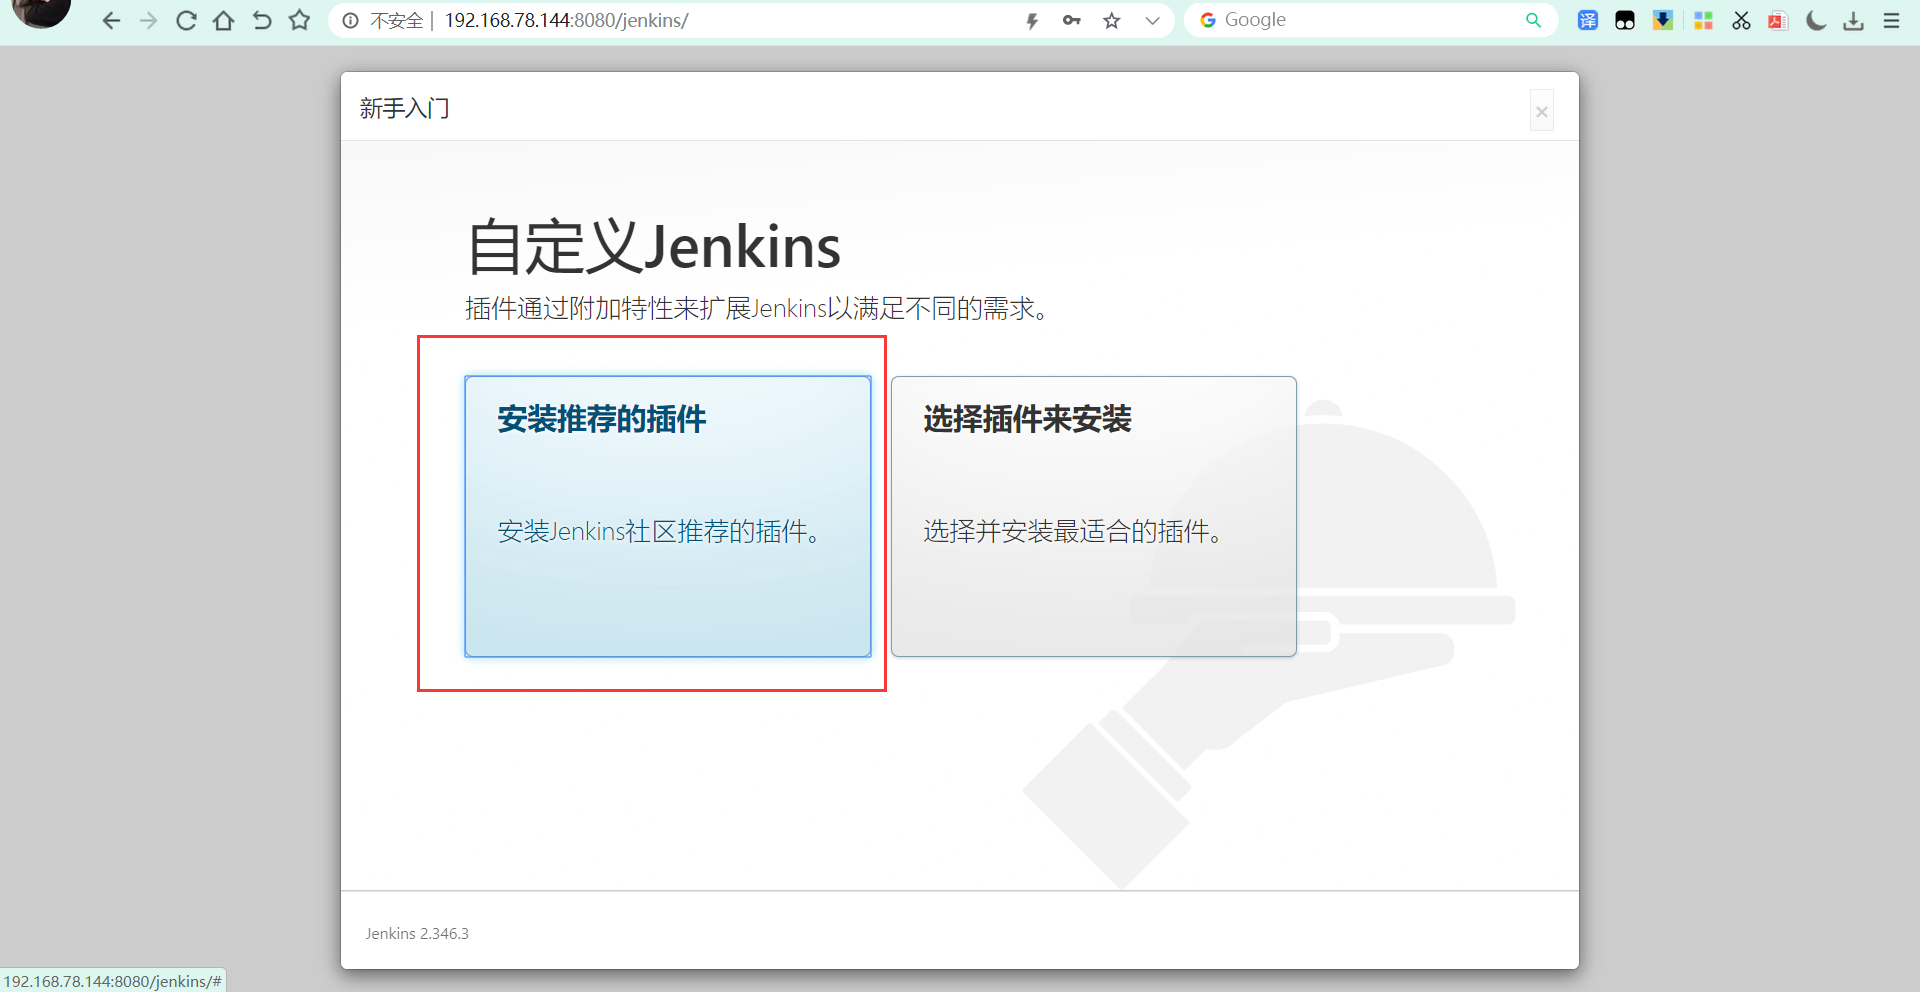Open the browser home page

point(223,21)
